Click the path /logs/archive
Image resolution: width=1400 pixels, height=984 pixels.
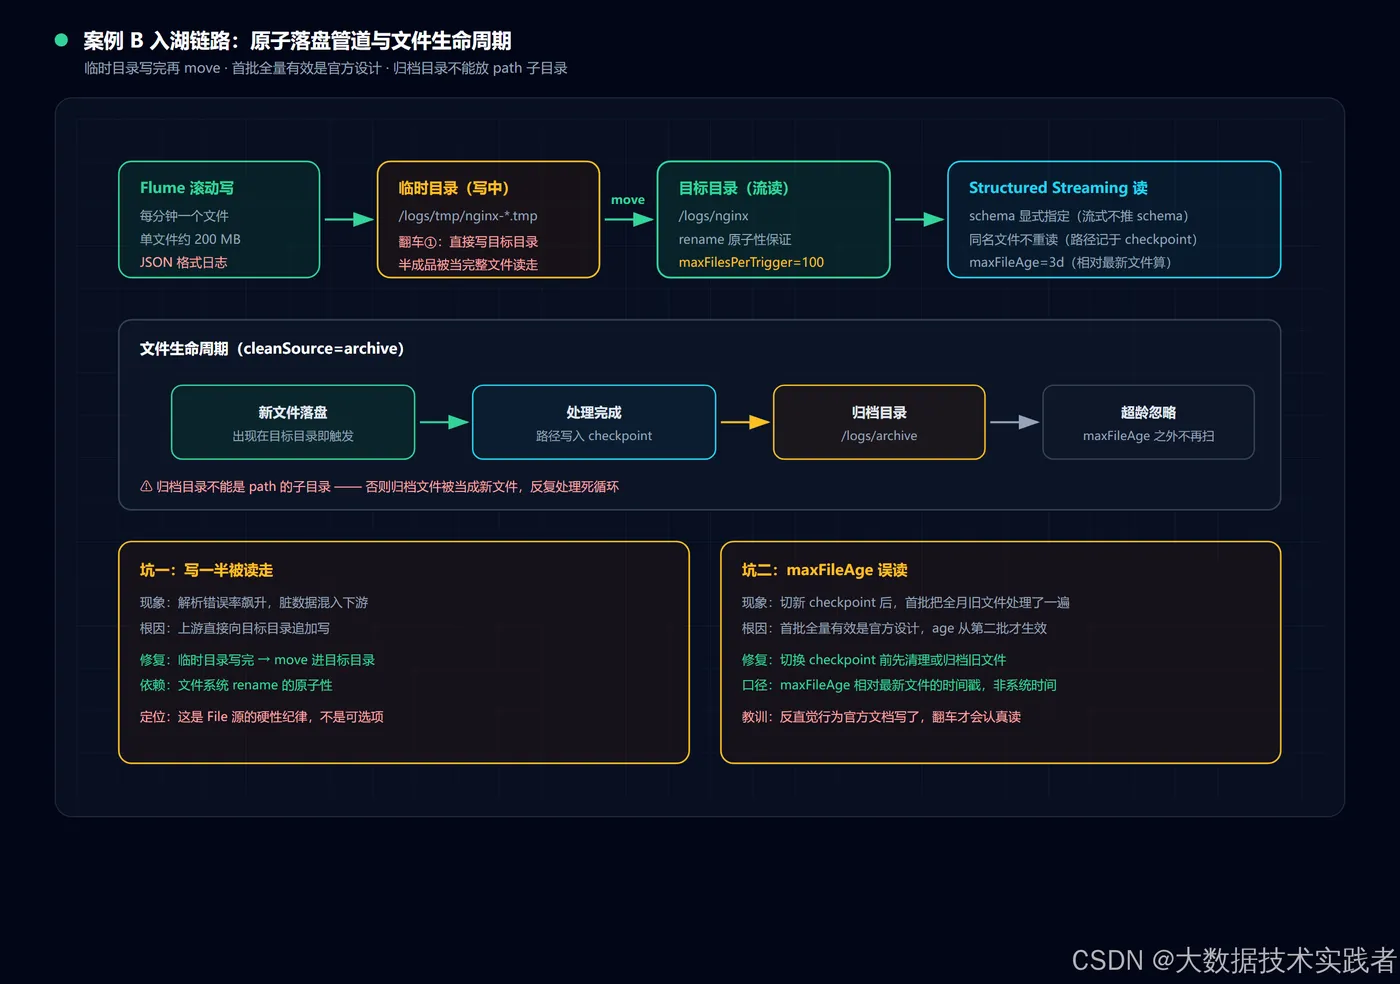879,436
